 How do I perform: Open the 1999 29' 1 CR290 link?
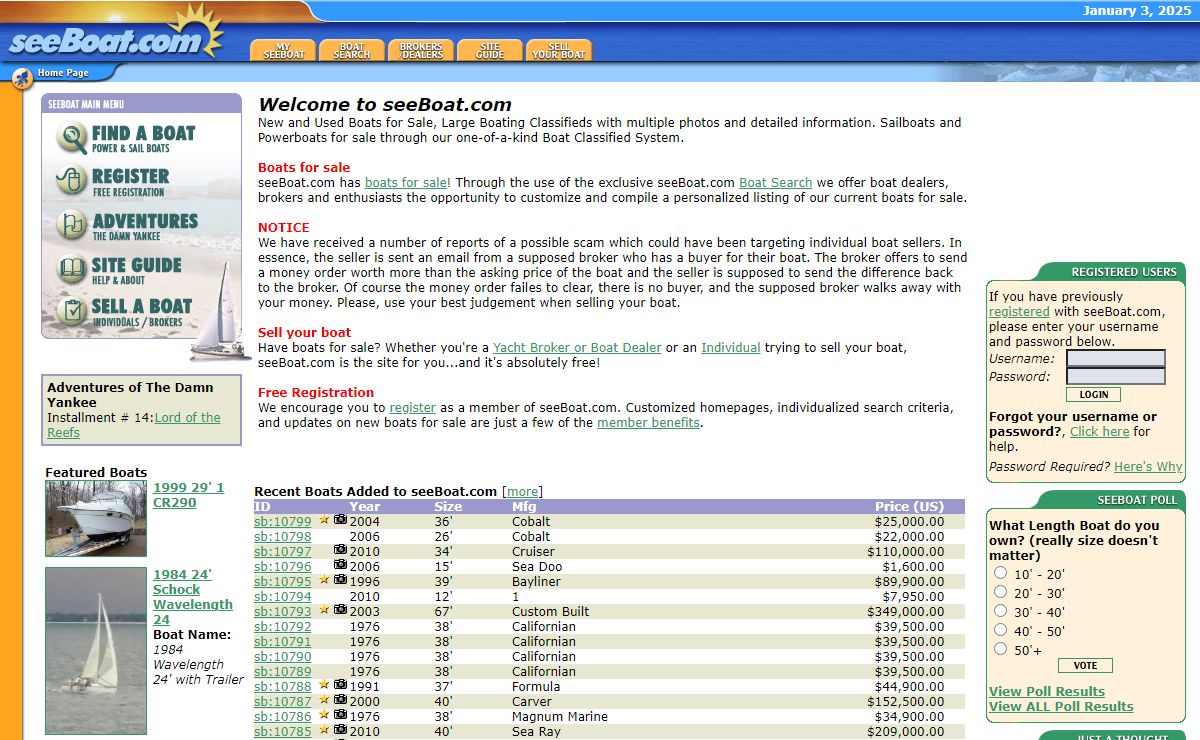[x=189, y=495]
